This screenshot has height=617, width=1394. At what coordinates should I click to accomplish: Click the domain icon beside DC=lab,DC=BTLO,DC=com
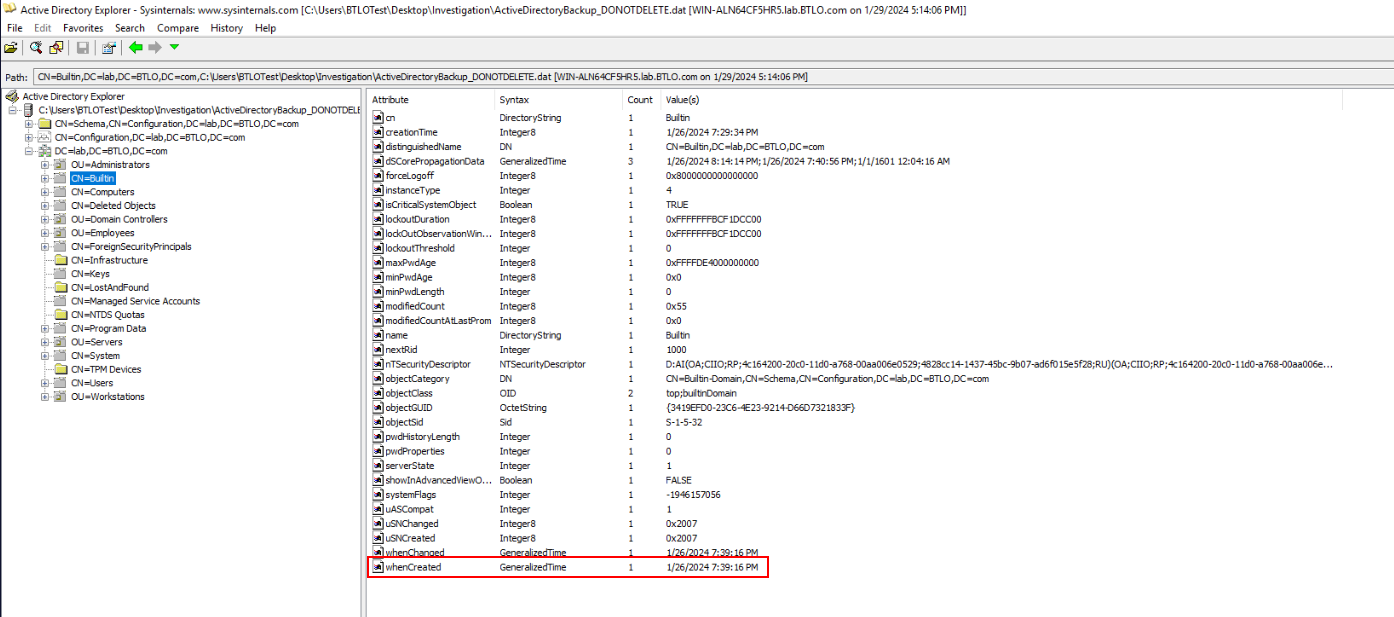pos(45,151)
